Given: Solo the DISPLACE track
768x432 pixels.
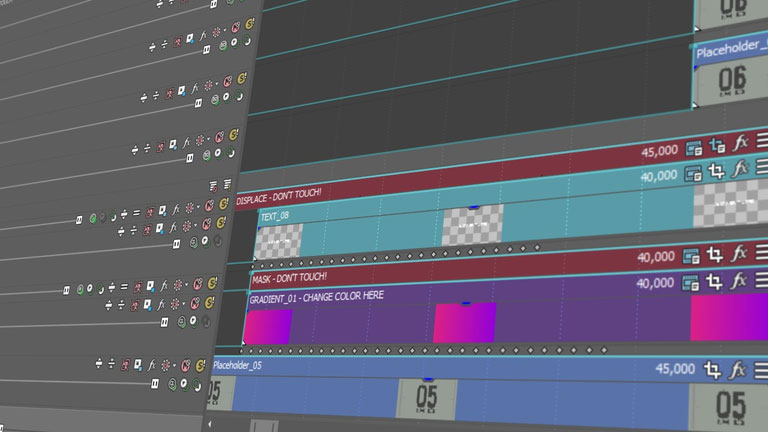Looking at the screenshot, I should (223, 203).
